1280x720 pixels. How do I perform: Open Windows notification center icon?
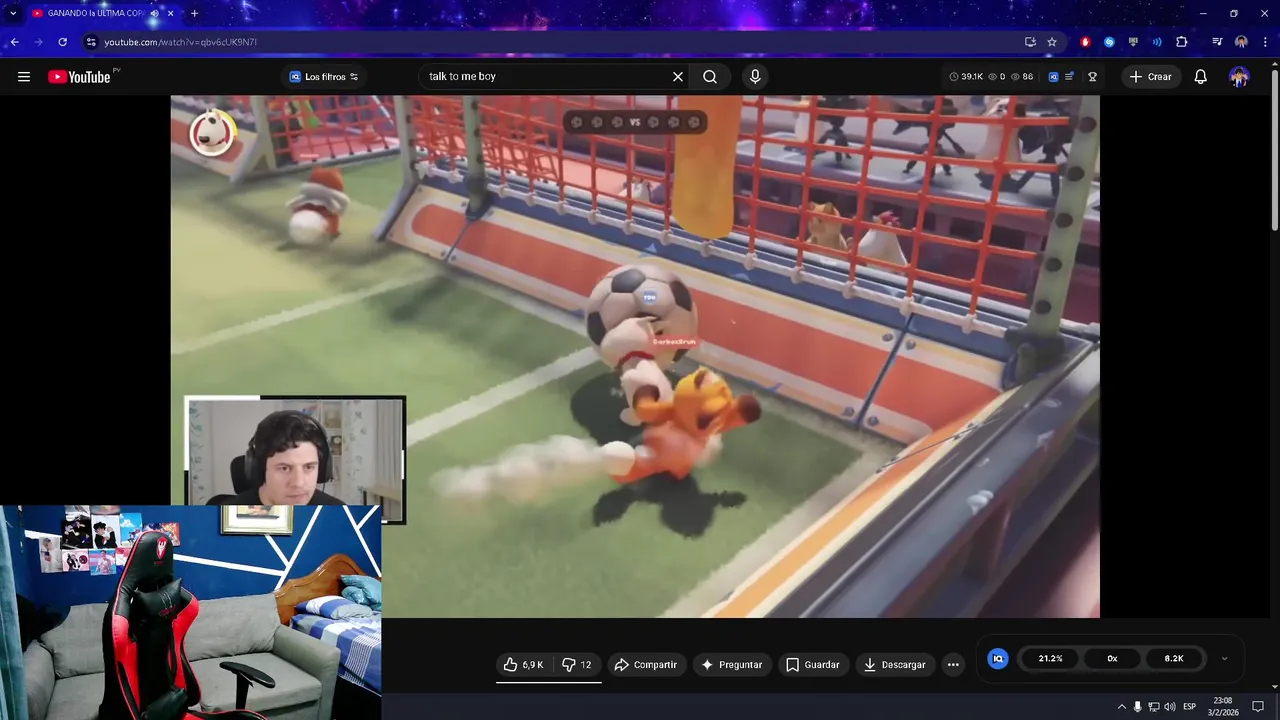(1258, 707)
